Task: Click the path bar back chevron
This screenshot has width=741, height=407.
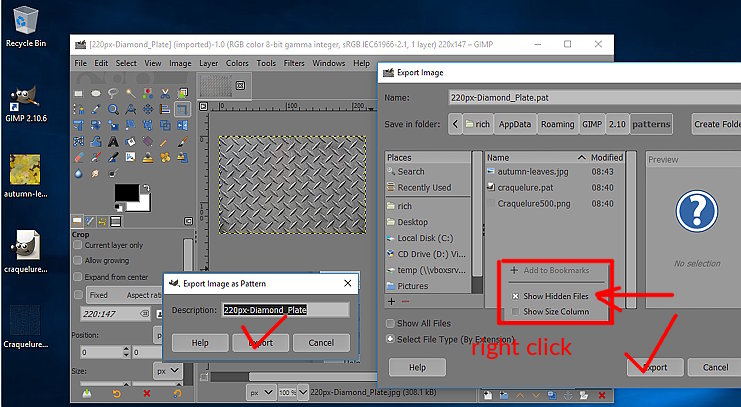Action: [x=455, y=124]
